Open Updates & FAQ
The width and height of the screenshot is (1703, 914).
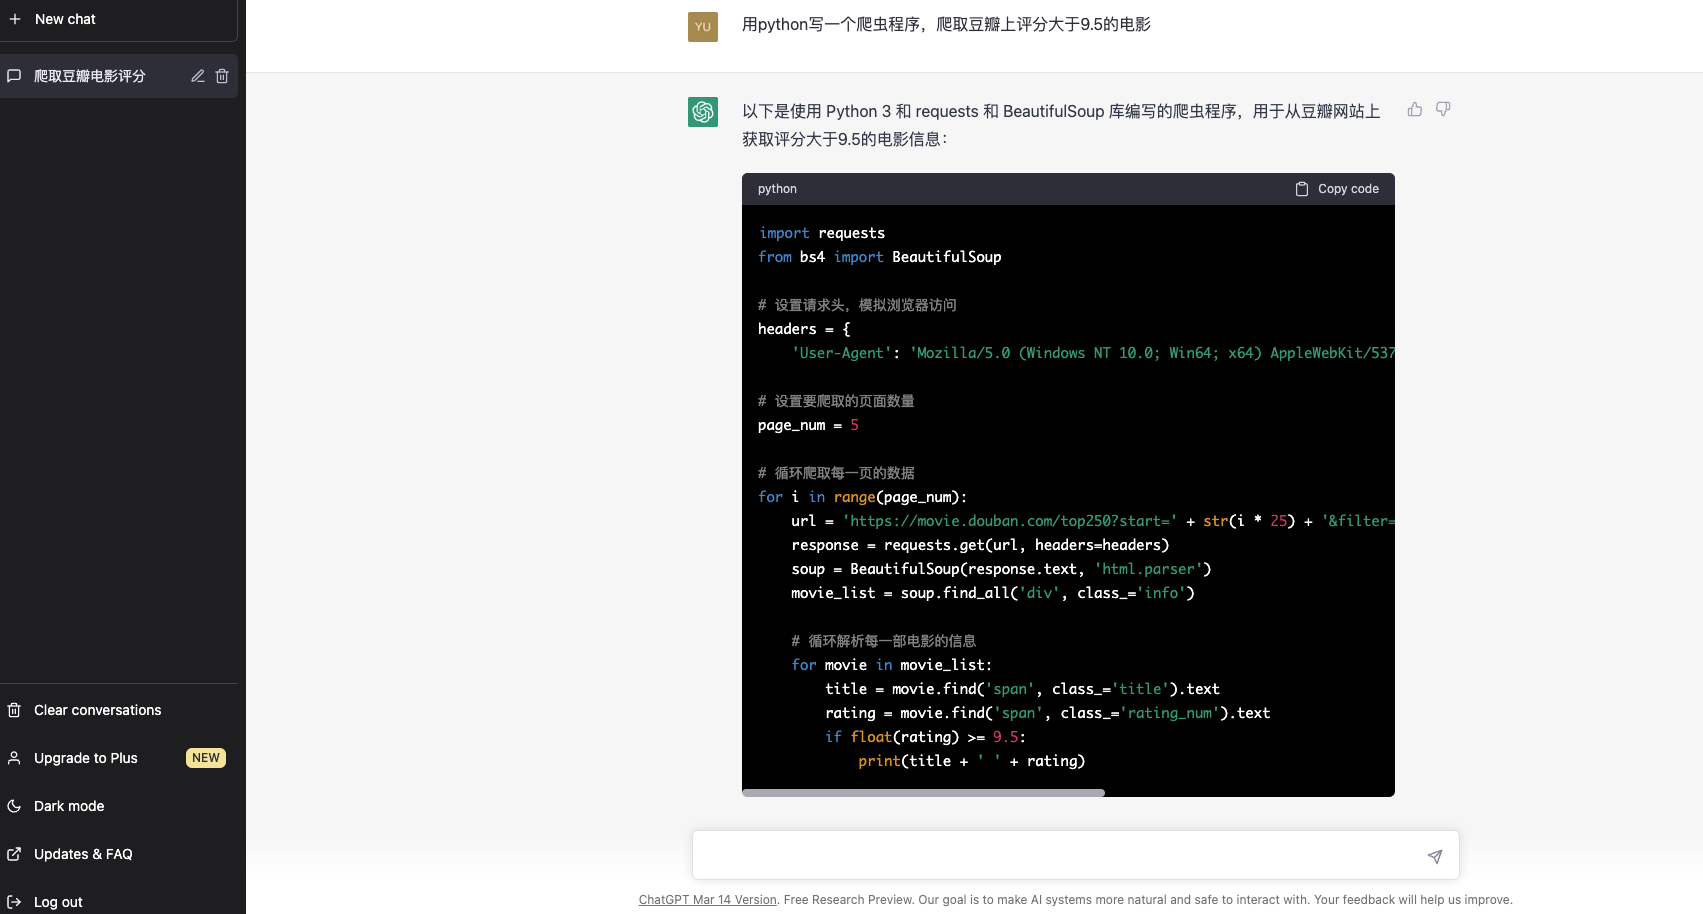pos(118,854)
